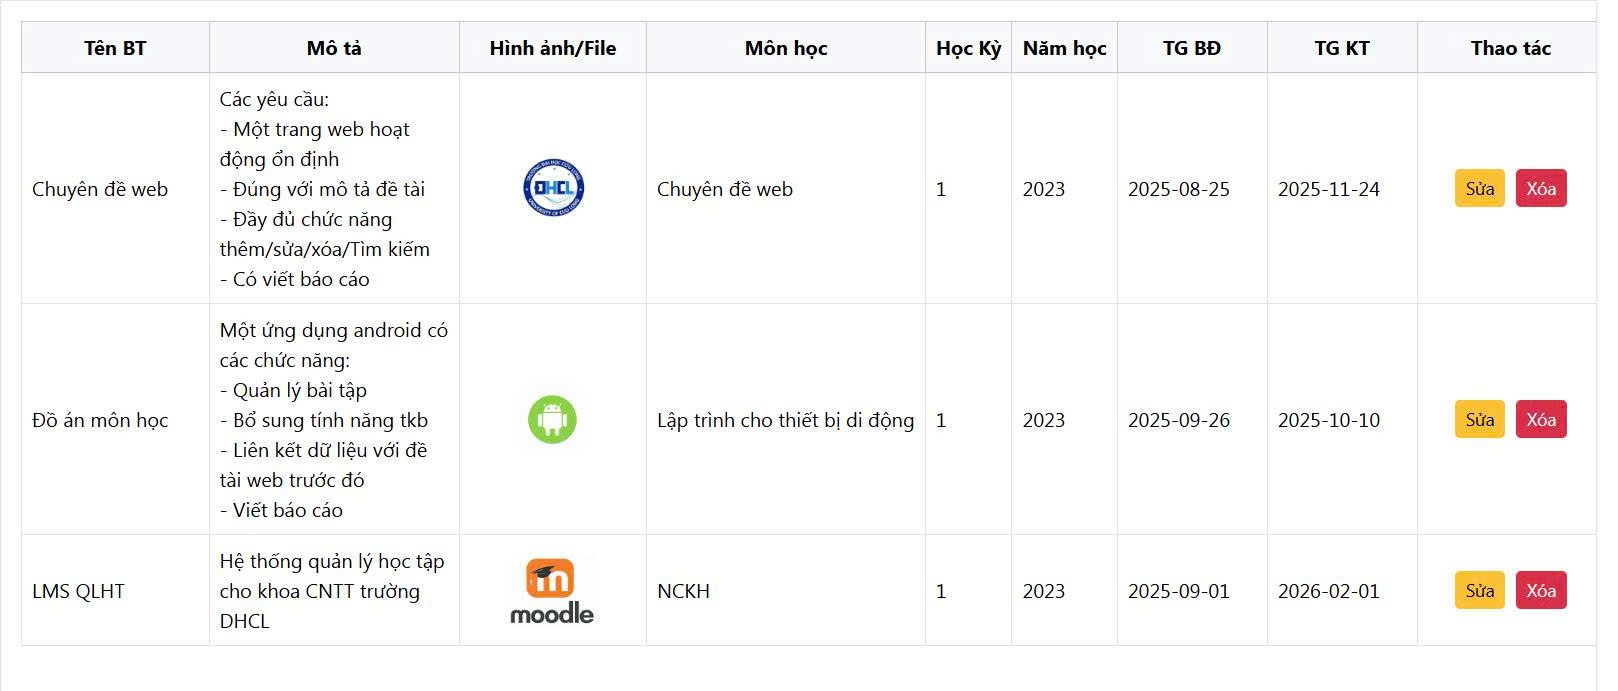Select the Năm học column header
Screen dimensions: 1618x691
pyautogui.click(x=1064, y=48)
